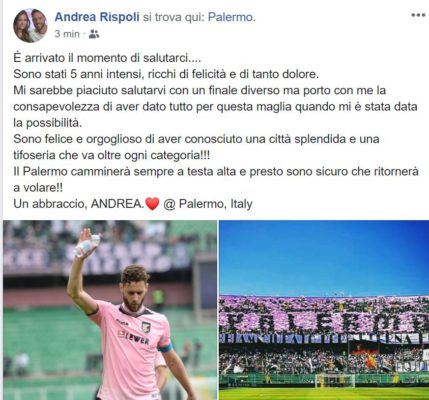Viewport: 429px width, 400px height.
Task: Open Andrea Rispoli's profile picture
Action: click(30, 25)
